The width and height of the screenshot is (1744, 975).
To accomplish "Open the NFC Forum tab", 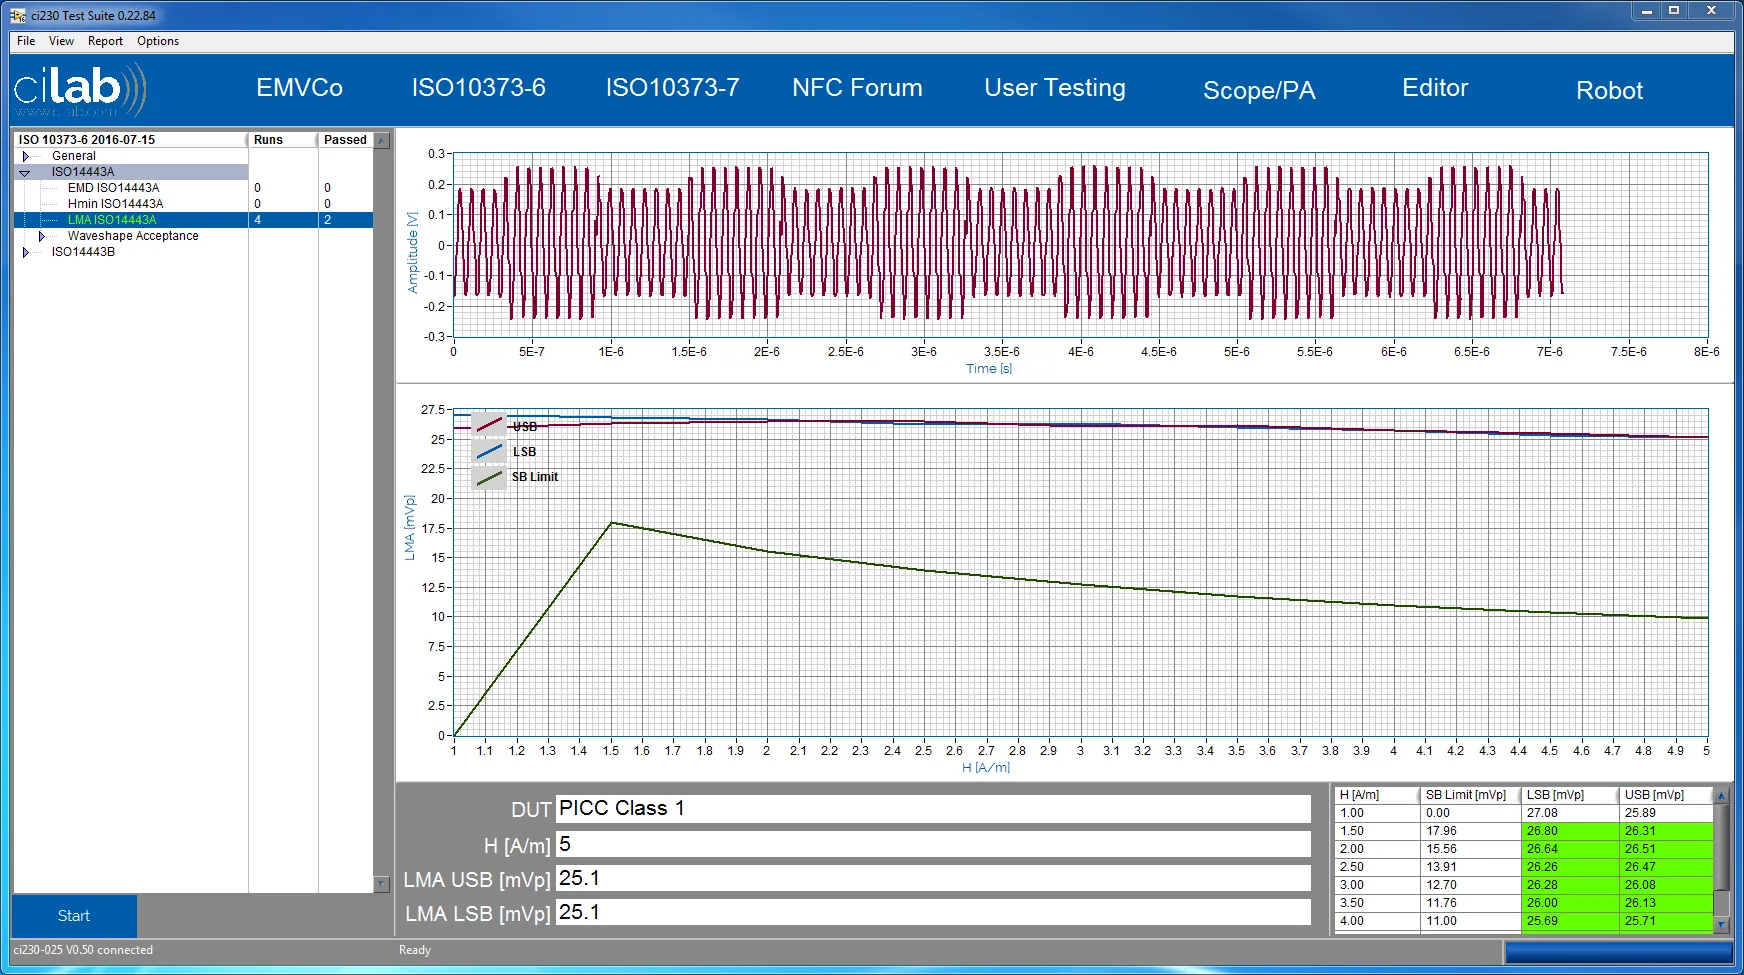I will pos(857,88).
